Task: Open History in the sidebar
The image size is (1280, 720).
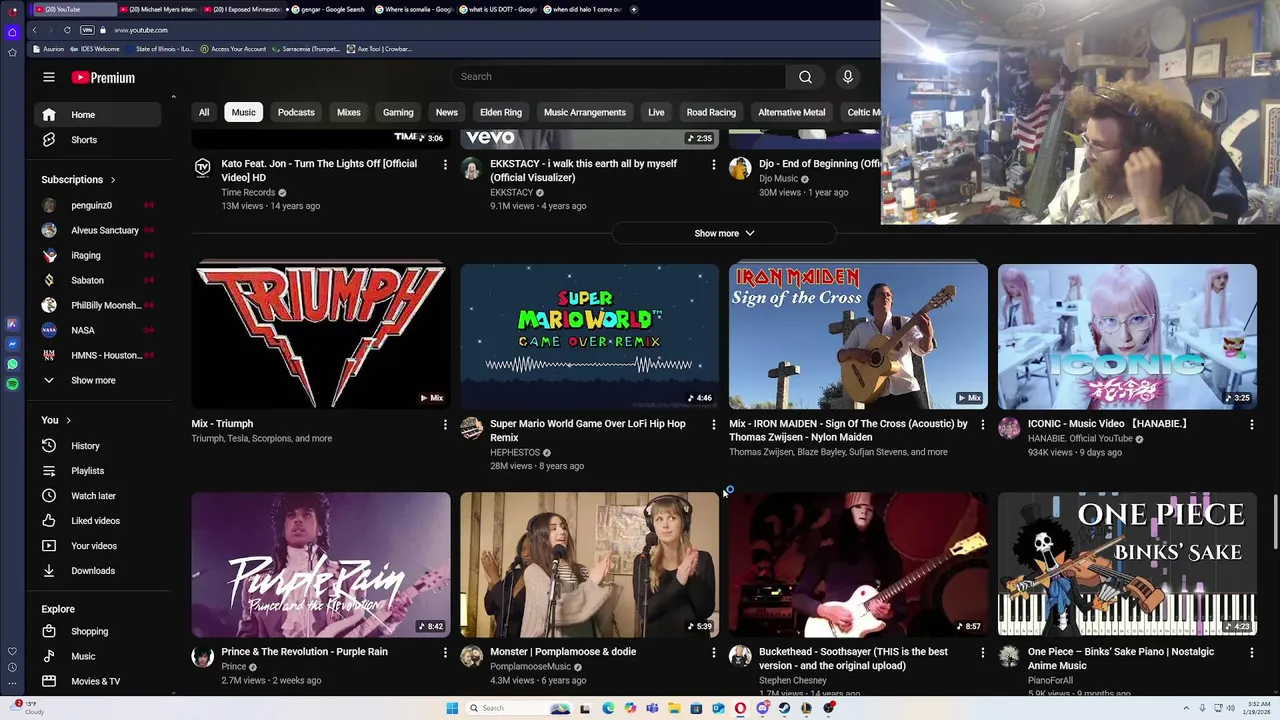Action: (x=98, y=446)
